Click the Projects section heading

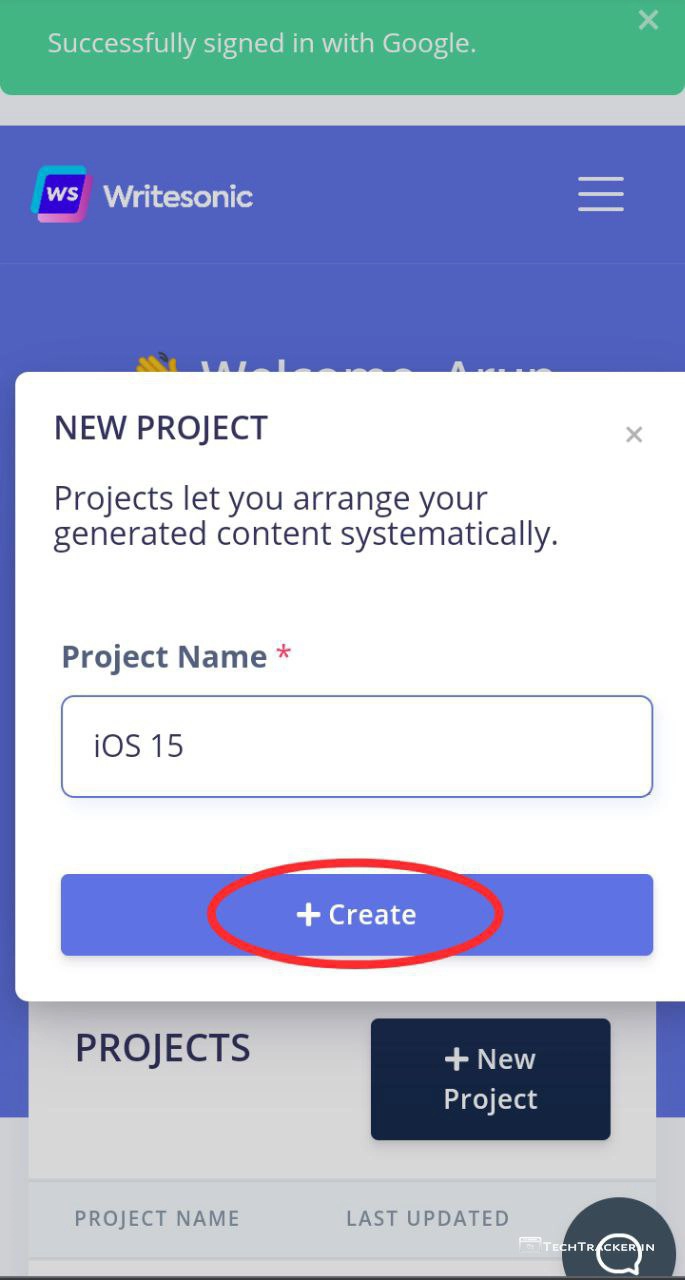click(x=163, y=1048)
